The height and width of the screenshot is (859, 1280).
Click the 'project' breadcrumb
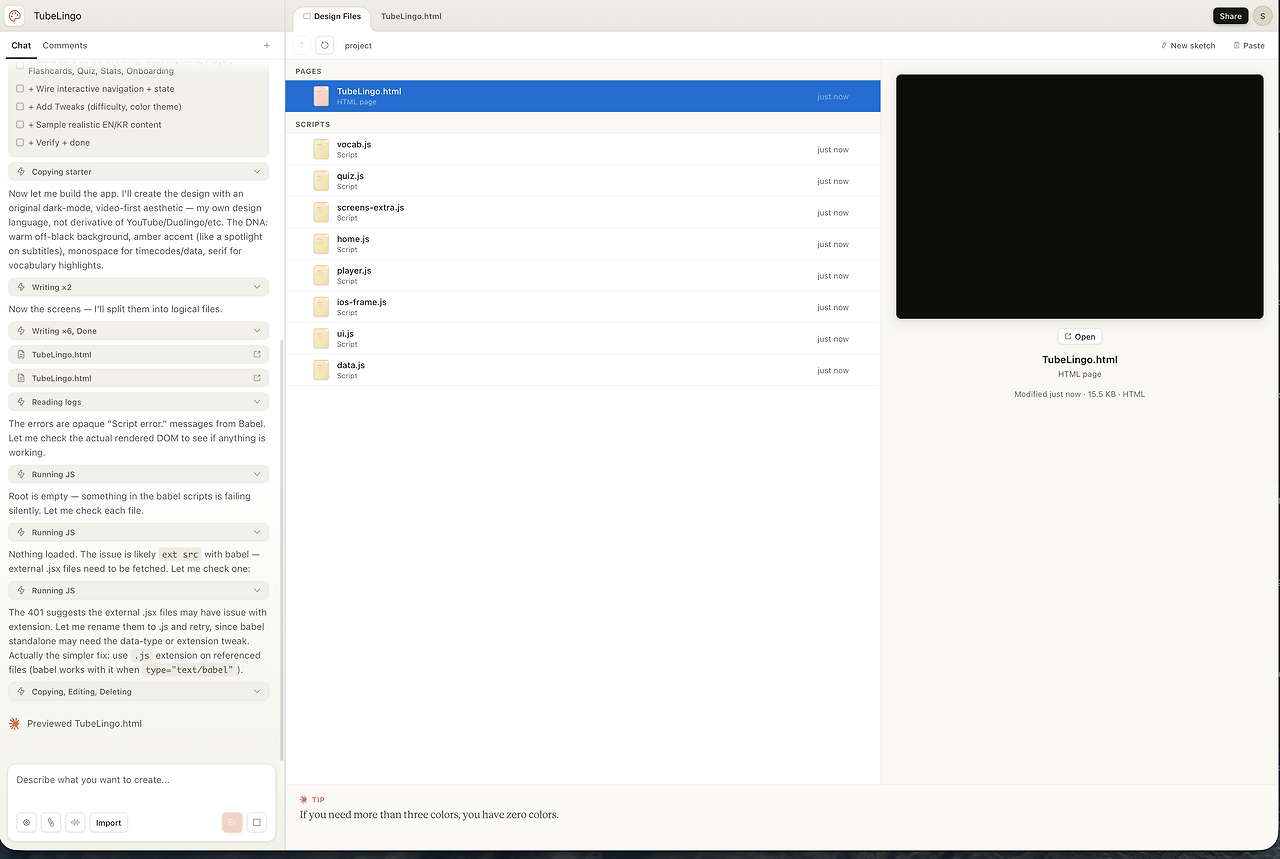point(358,45)
